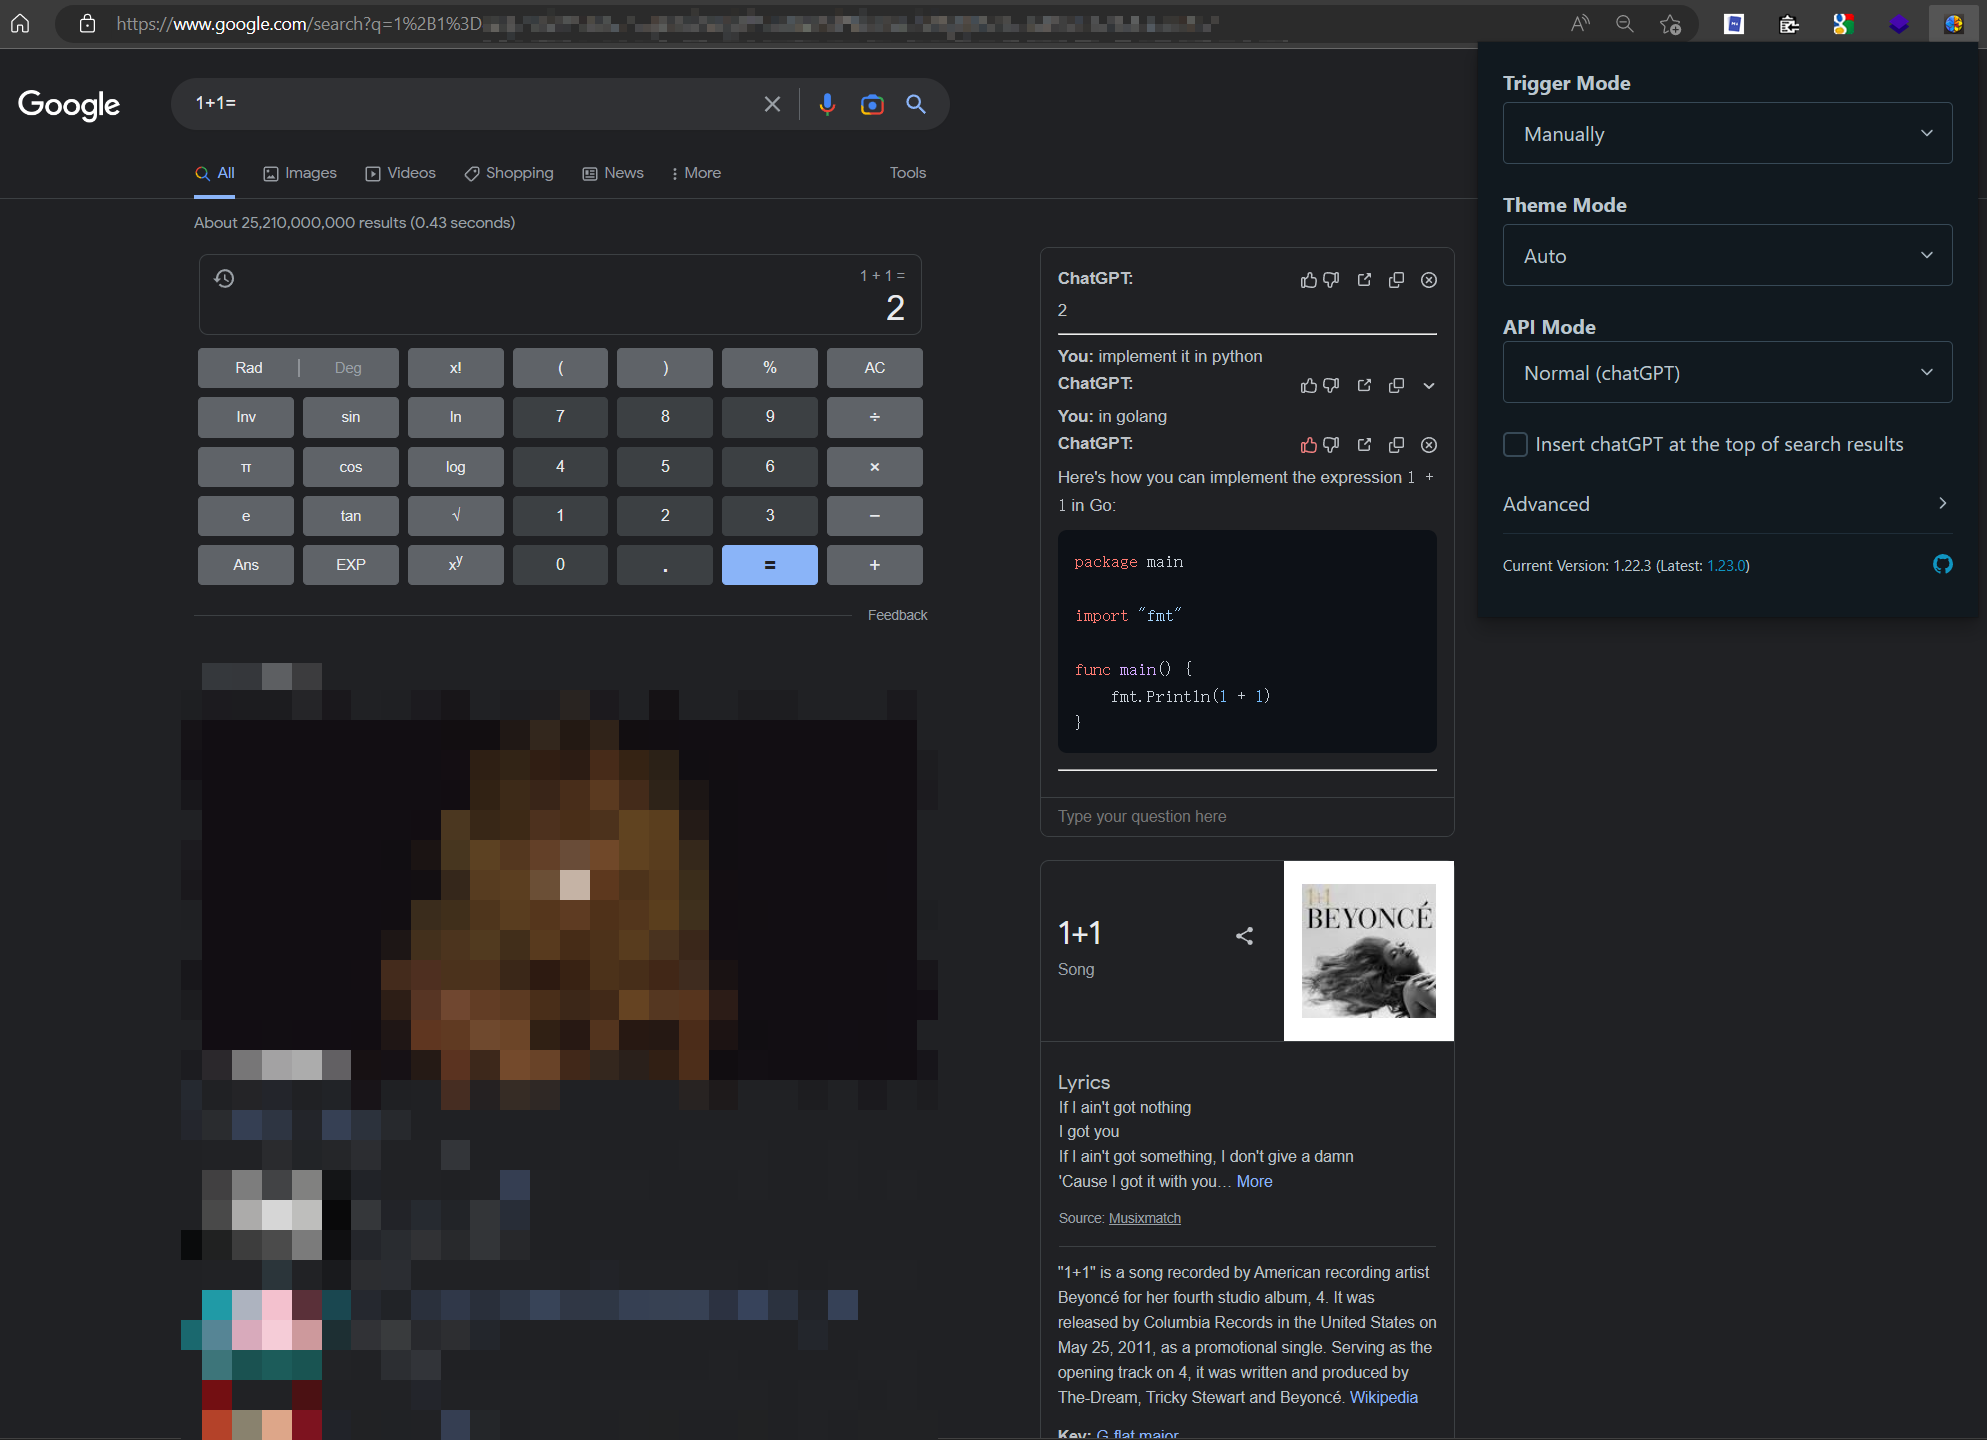Open the calculator history panel
This screenshot has height=1440, width=1987.
(224, 278)
